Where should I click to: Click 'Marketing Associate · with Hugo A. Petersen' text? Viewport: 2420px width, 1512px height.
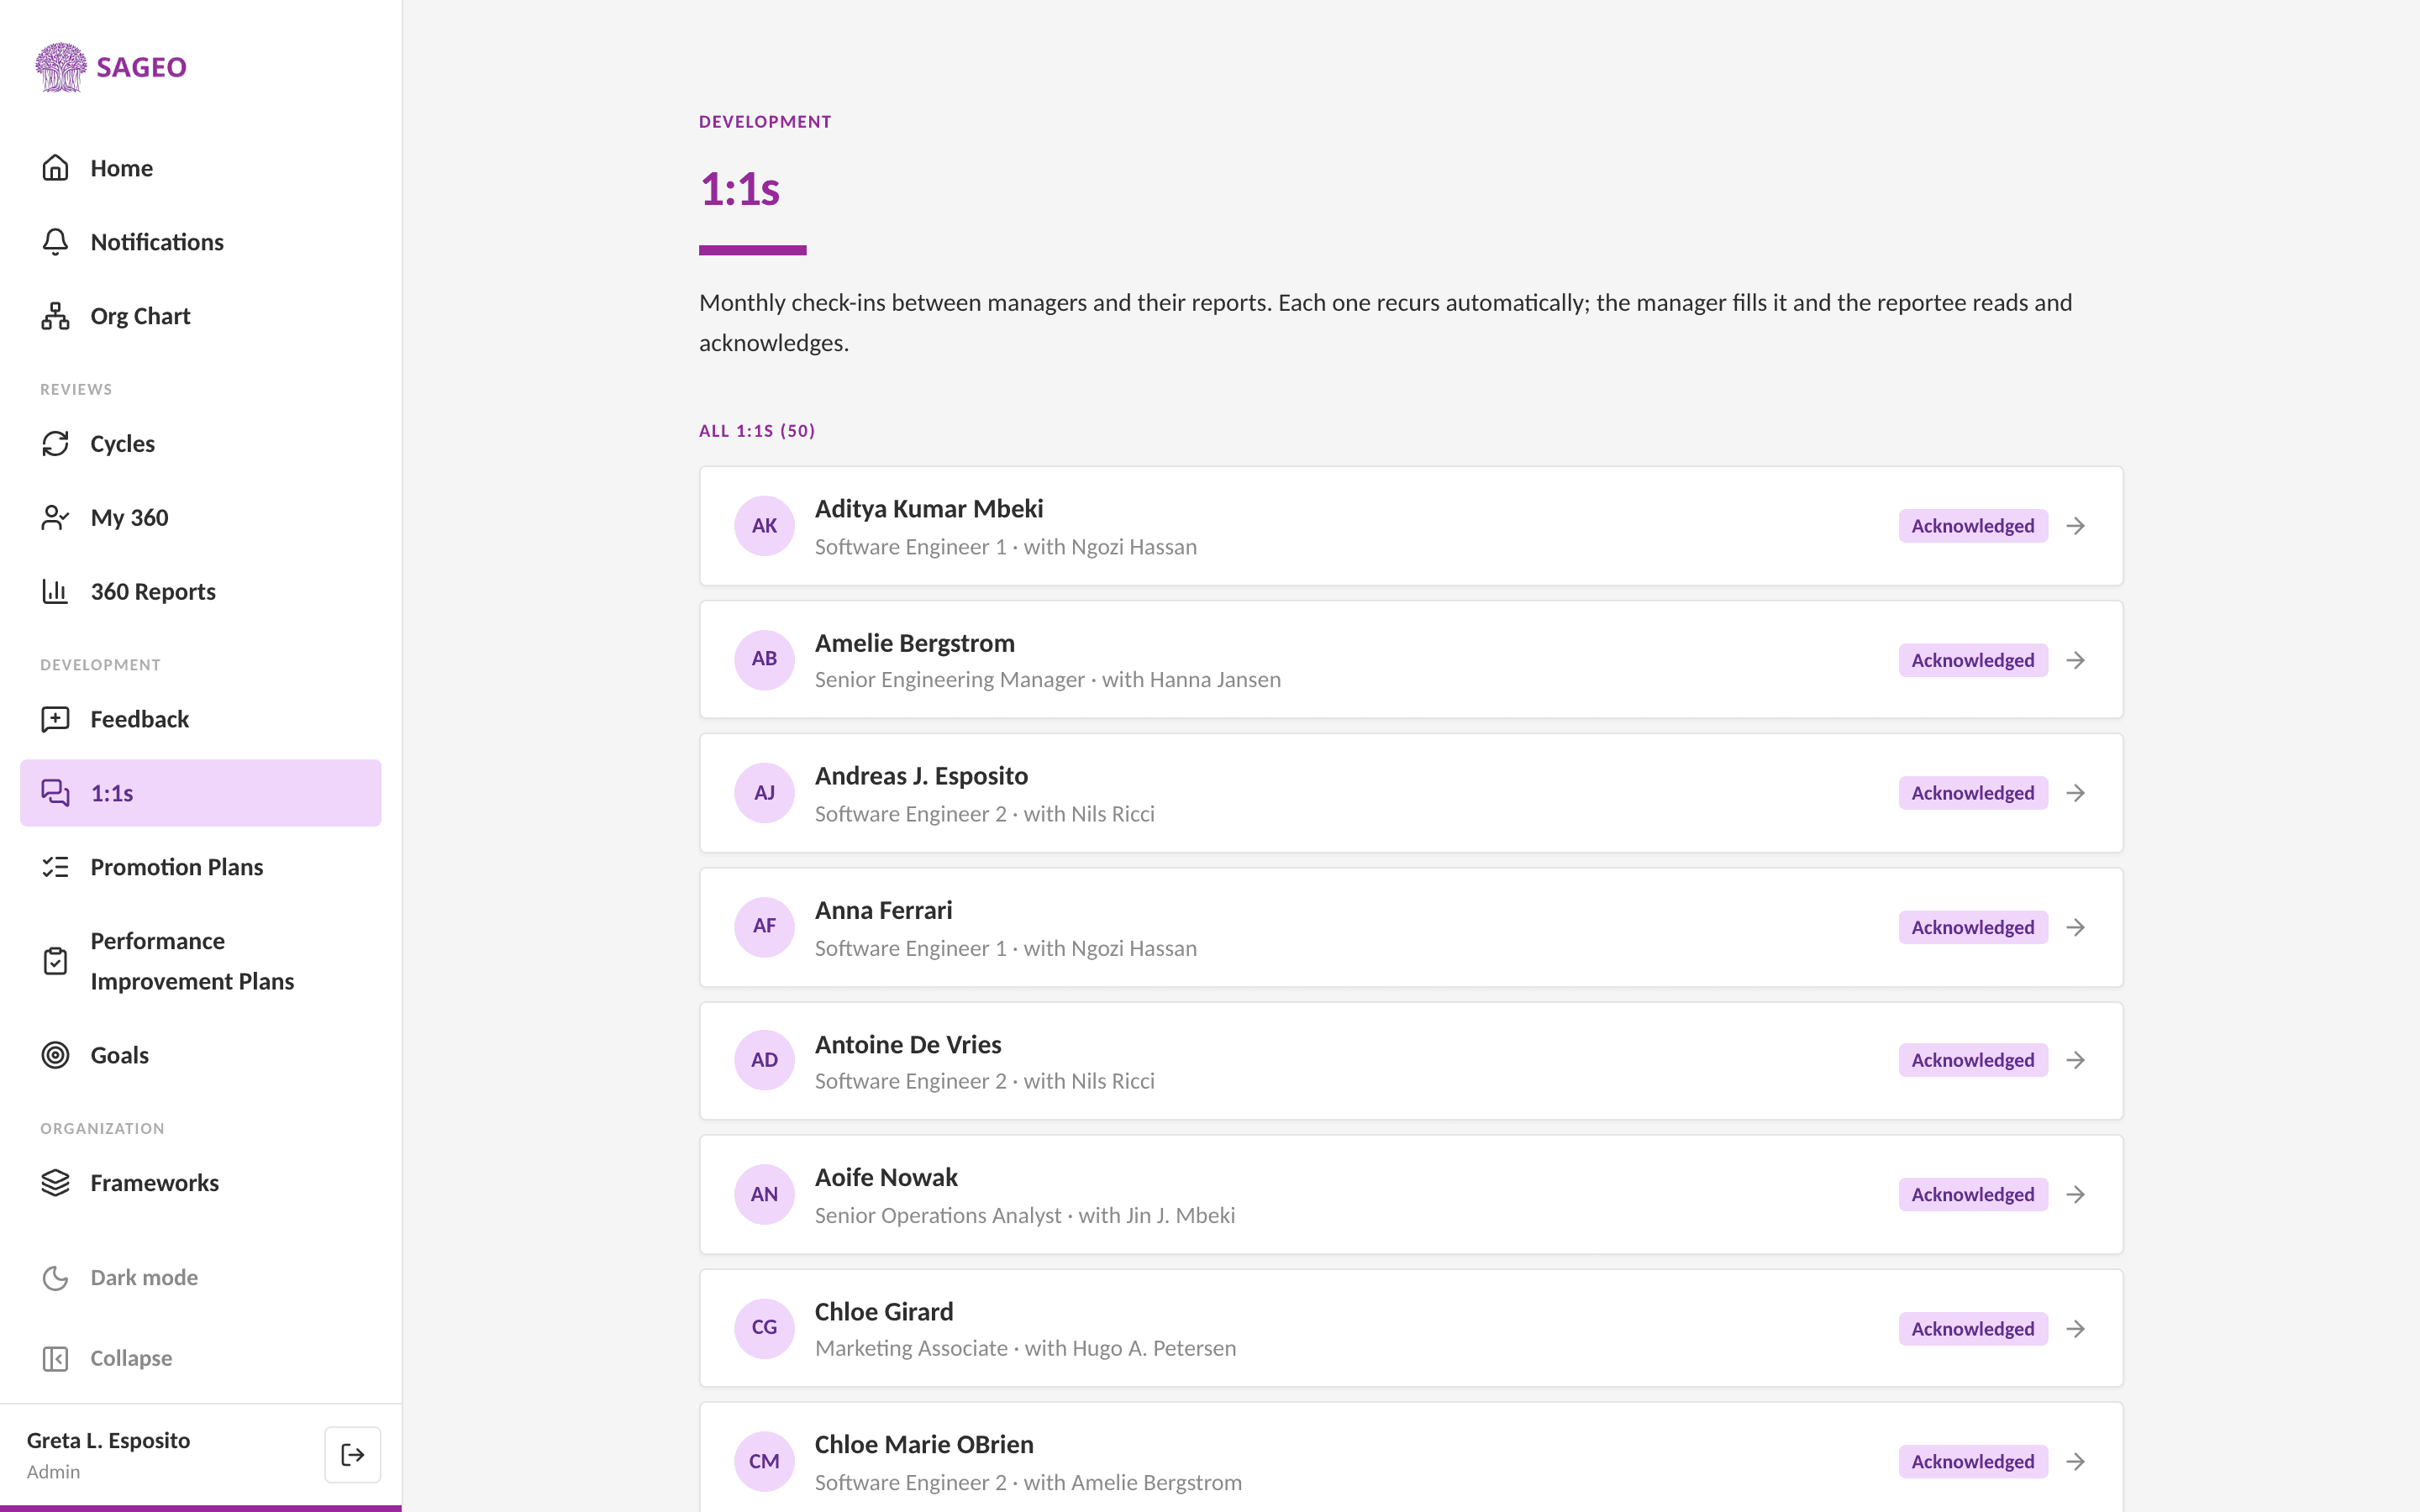point(1025,1348)
